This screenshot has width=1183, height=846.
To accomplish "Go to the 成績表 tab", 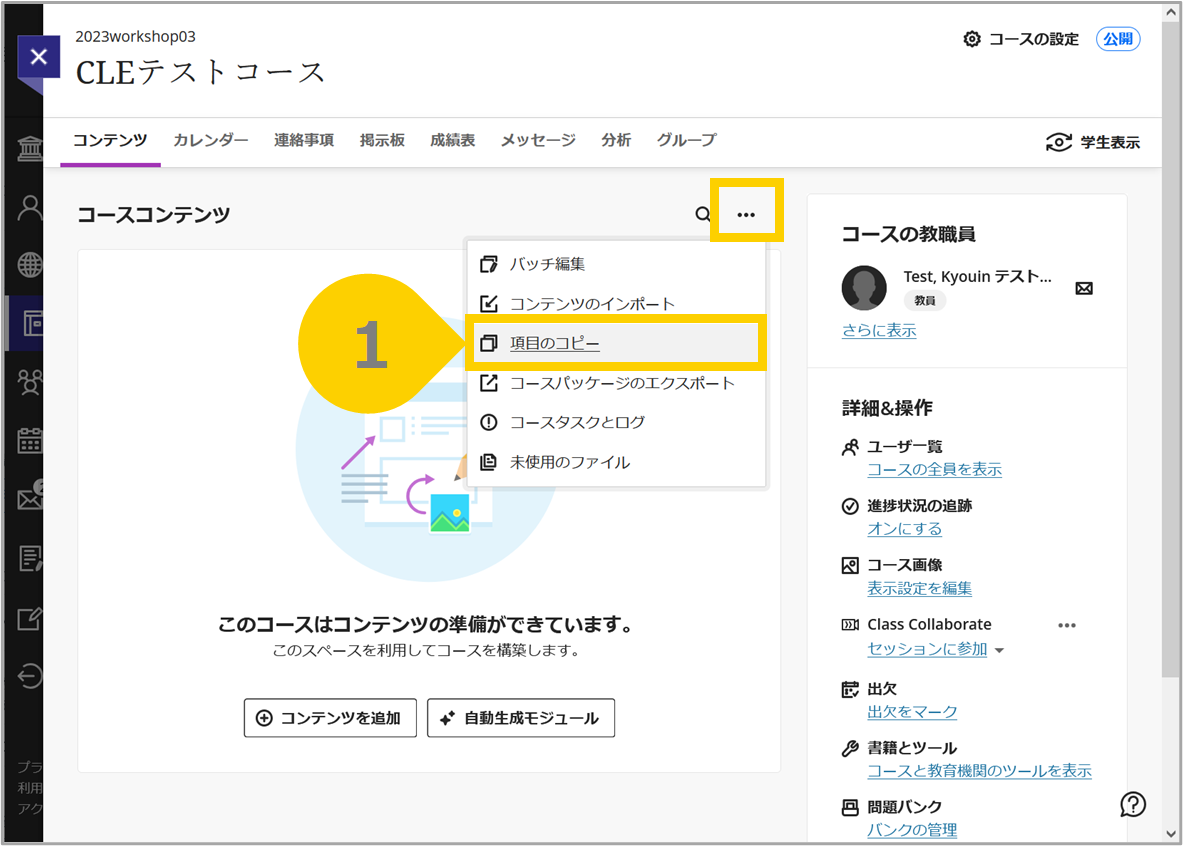I will pyautogui.click(x=453, y=140).
